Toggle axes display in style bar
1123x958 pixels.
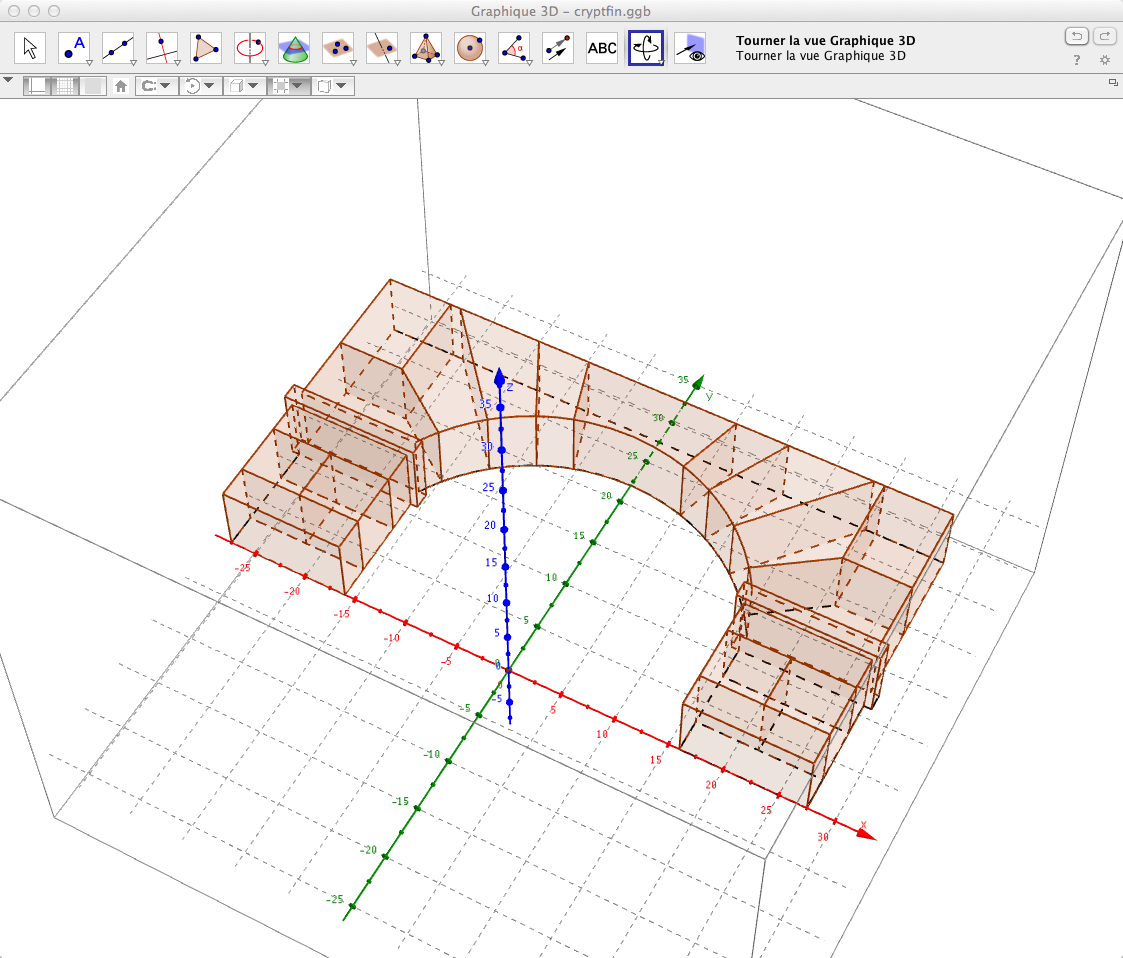tap(36, 86)
